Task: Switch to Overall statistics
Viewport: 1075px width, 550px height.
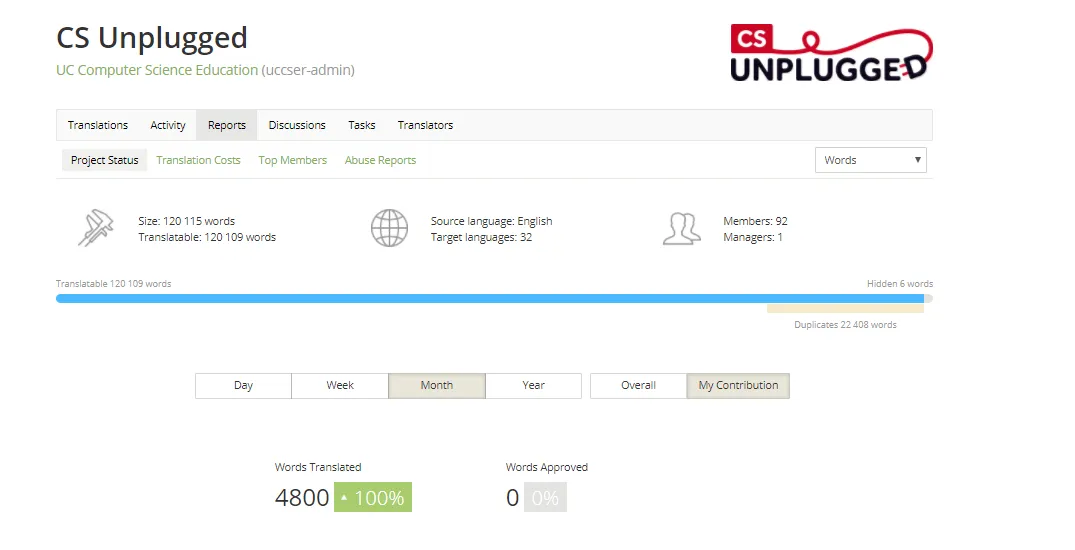Action: 638,385
